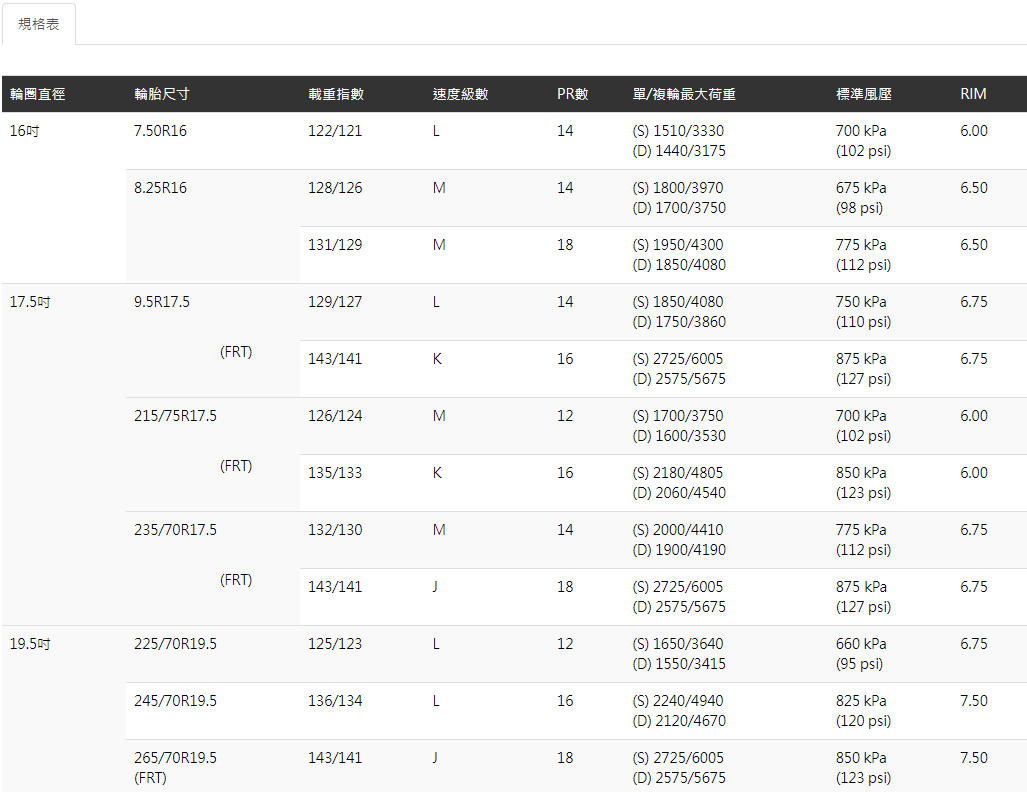Viewport: 1027px width, 792px height.
Task: Select the 標準風壓 column header
Action: (863, 94)
